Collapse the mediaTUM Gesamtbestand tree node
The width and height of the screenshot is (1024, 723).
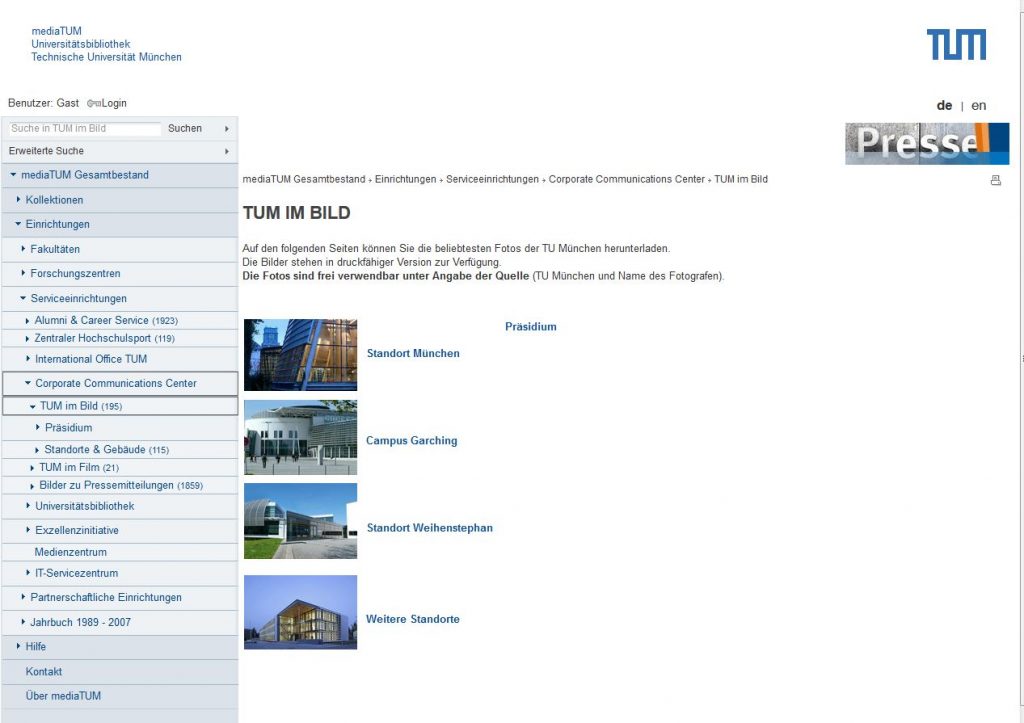point(13,174)
